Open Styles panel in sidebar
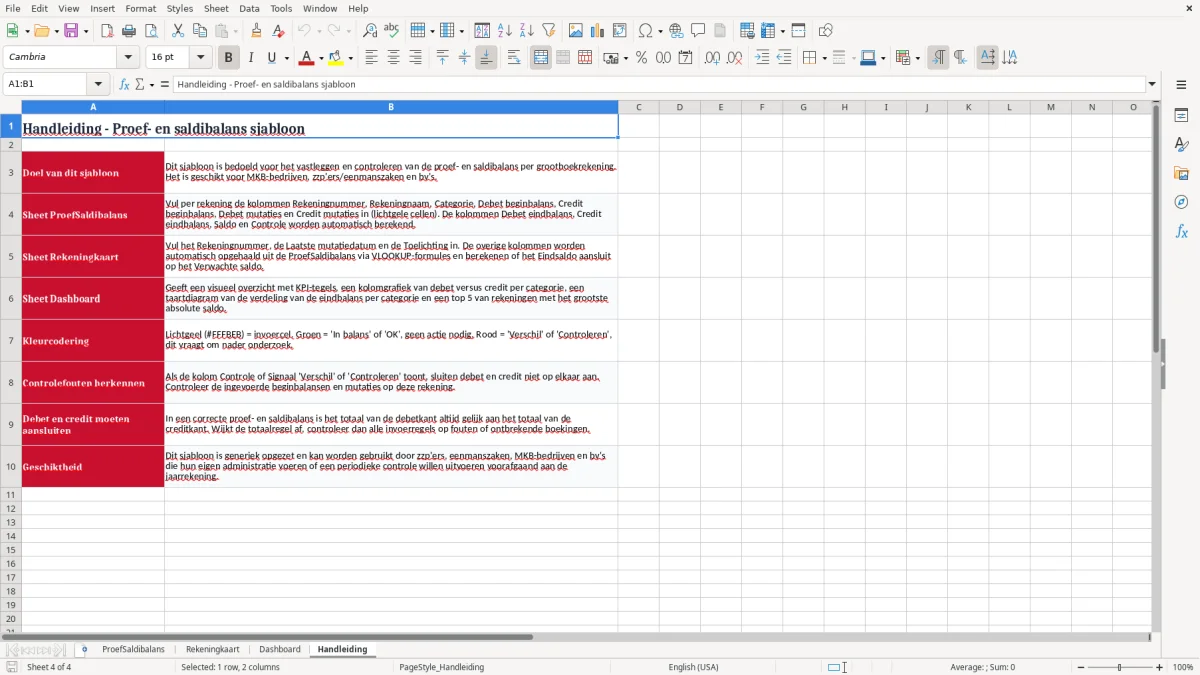 point(1181,145)
